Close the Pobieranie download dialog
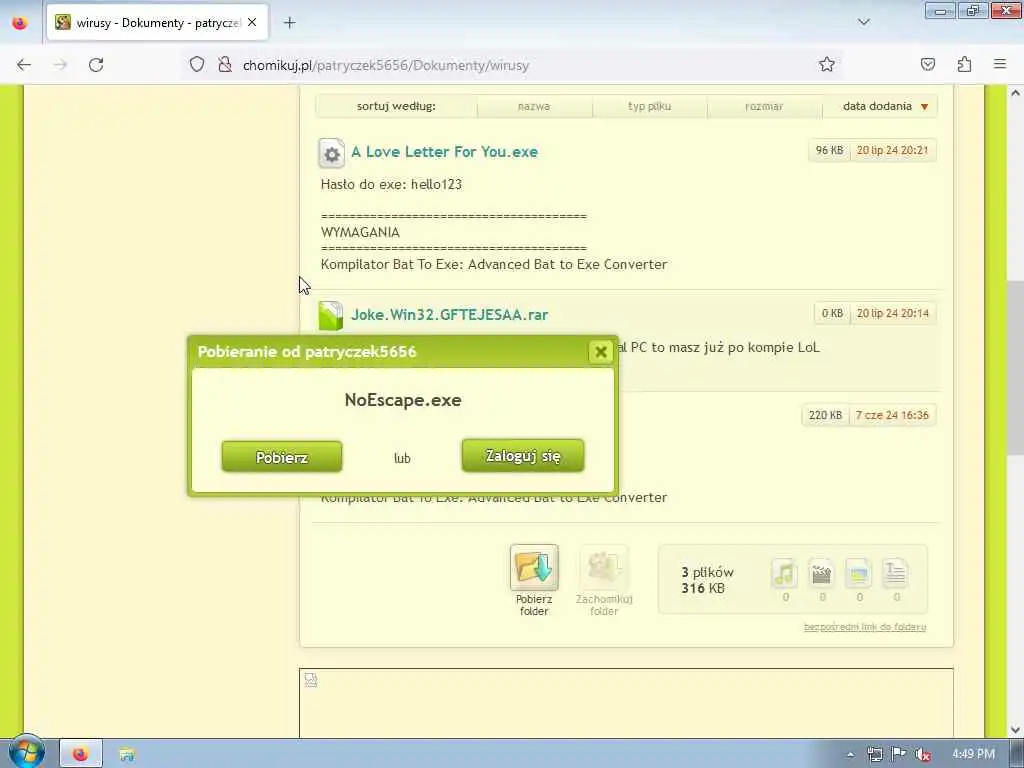The image size is (1024, 768). pos(600,352)
